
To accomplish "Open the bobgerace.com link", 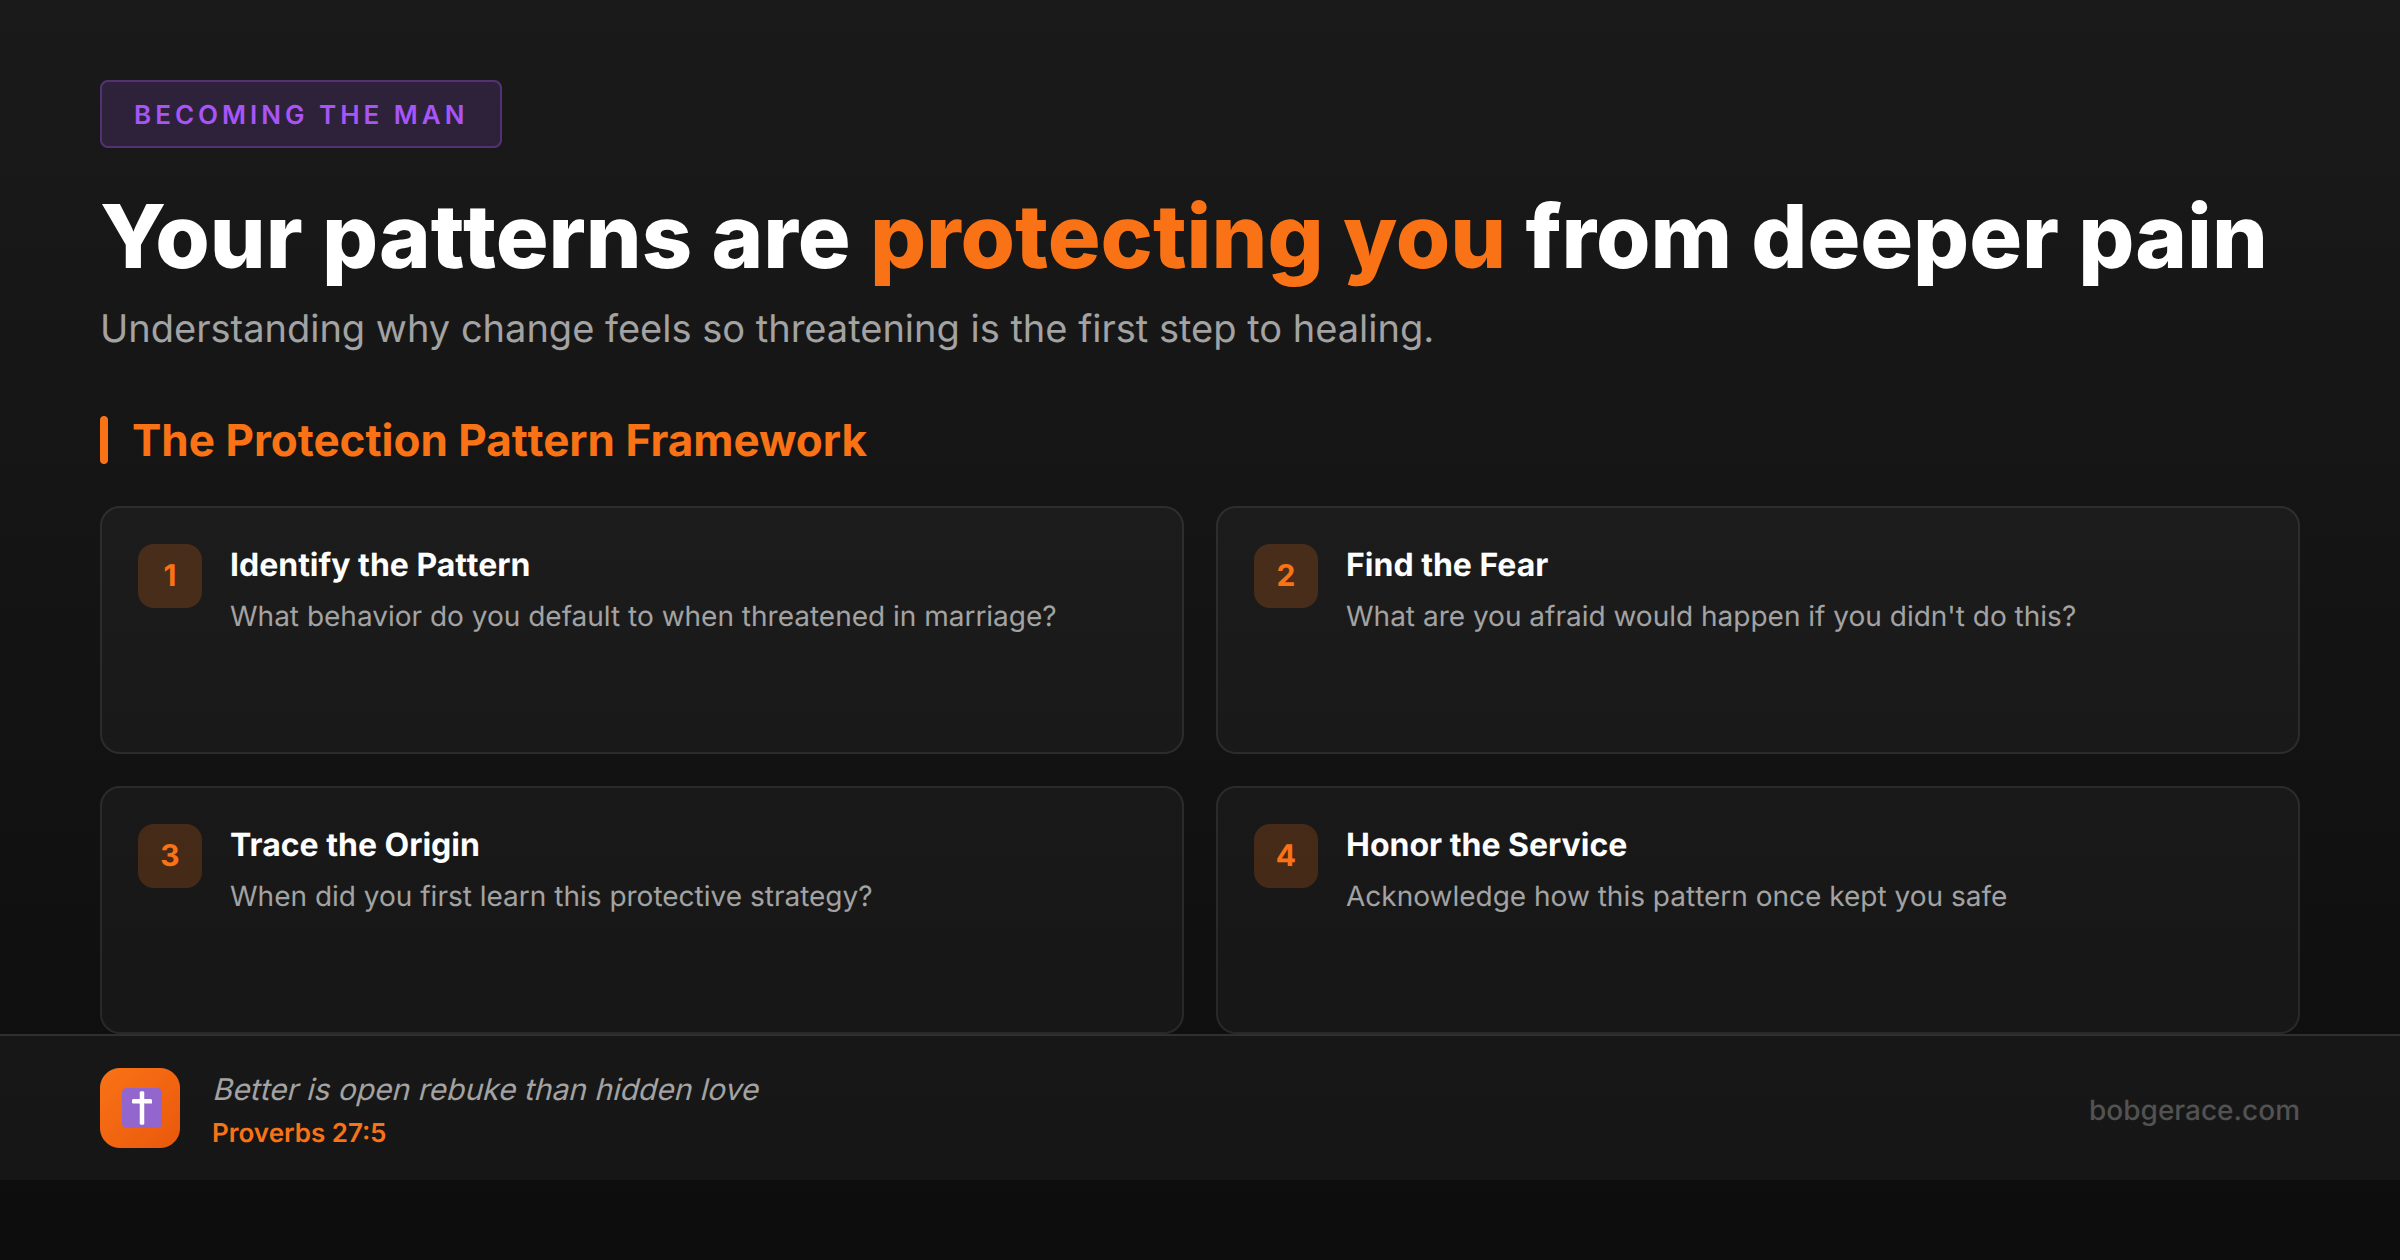I will [x=2193, y=1110].
